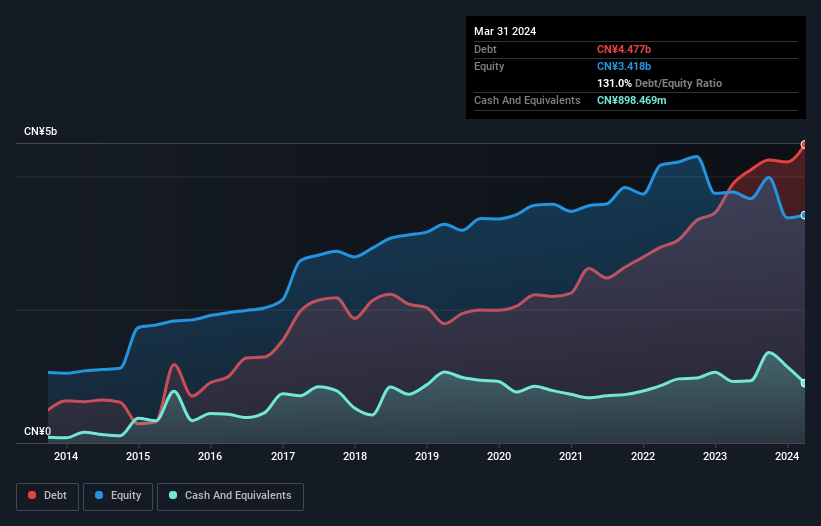Click the blue Equity endpoint marker
Screen dimensions: 821x526
[x=805, y=215]
